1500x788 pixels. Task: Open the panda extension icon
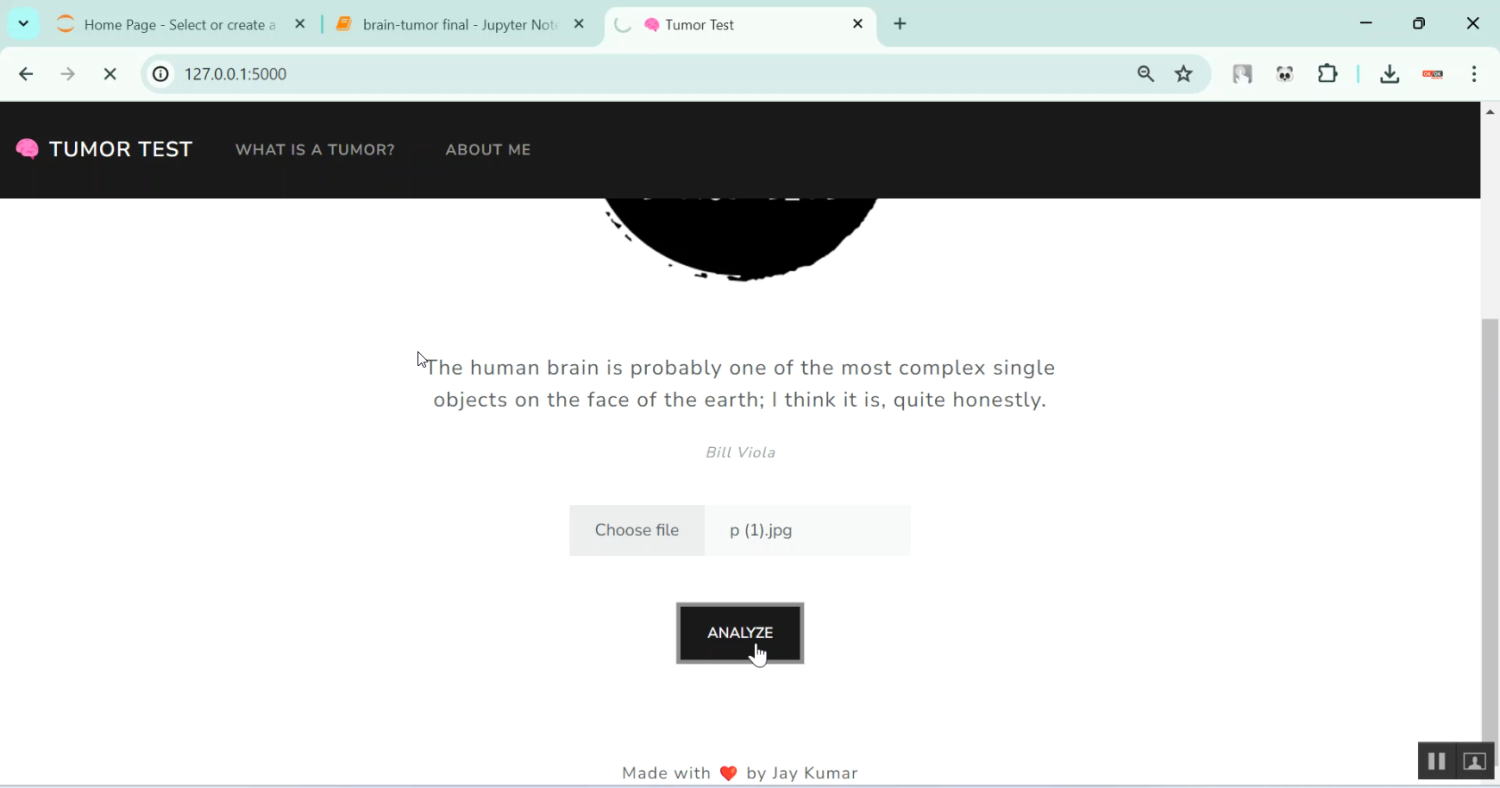click(x=1285, y=74)
